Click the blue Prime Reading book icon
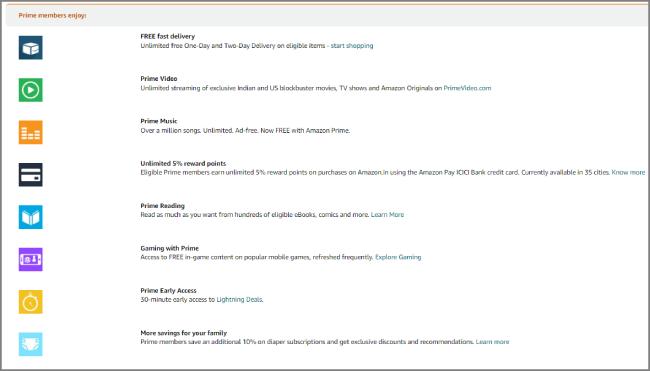This screenshot has height=371, width=650. coord(31,217)
